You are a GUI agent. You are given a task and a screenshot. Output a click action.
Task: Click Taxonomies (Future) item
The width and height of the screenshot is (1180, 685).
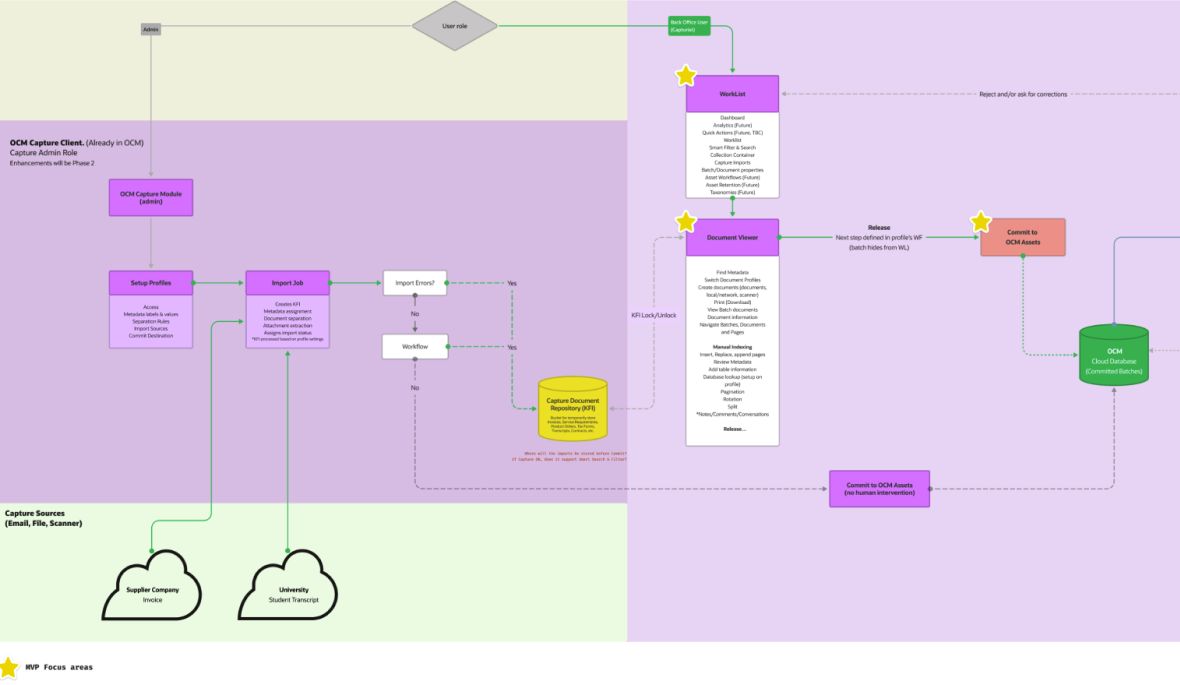tap(732, 193)
